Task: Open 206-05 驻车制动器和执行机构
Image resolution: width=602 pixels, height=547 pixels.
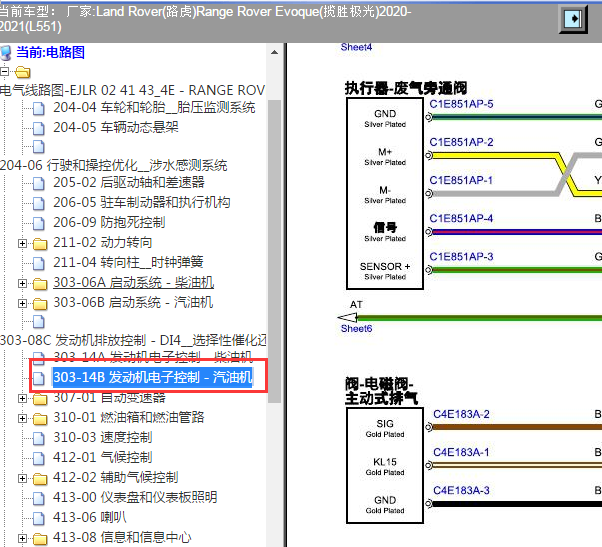Action: tap(142, 202)
